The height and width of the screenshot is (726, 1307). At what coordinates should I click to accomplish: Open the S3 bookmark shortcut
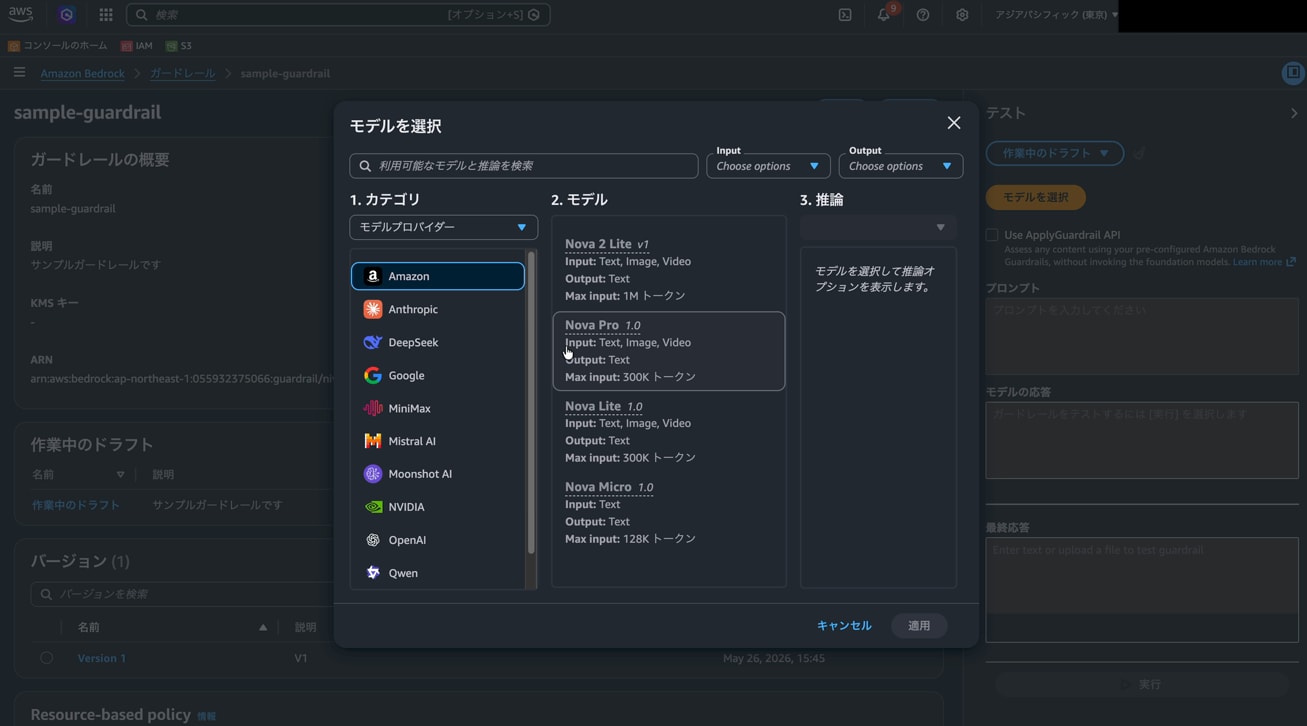coord(179,46)
